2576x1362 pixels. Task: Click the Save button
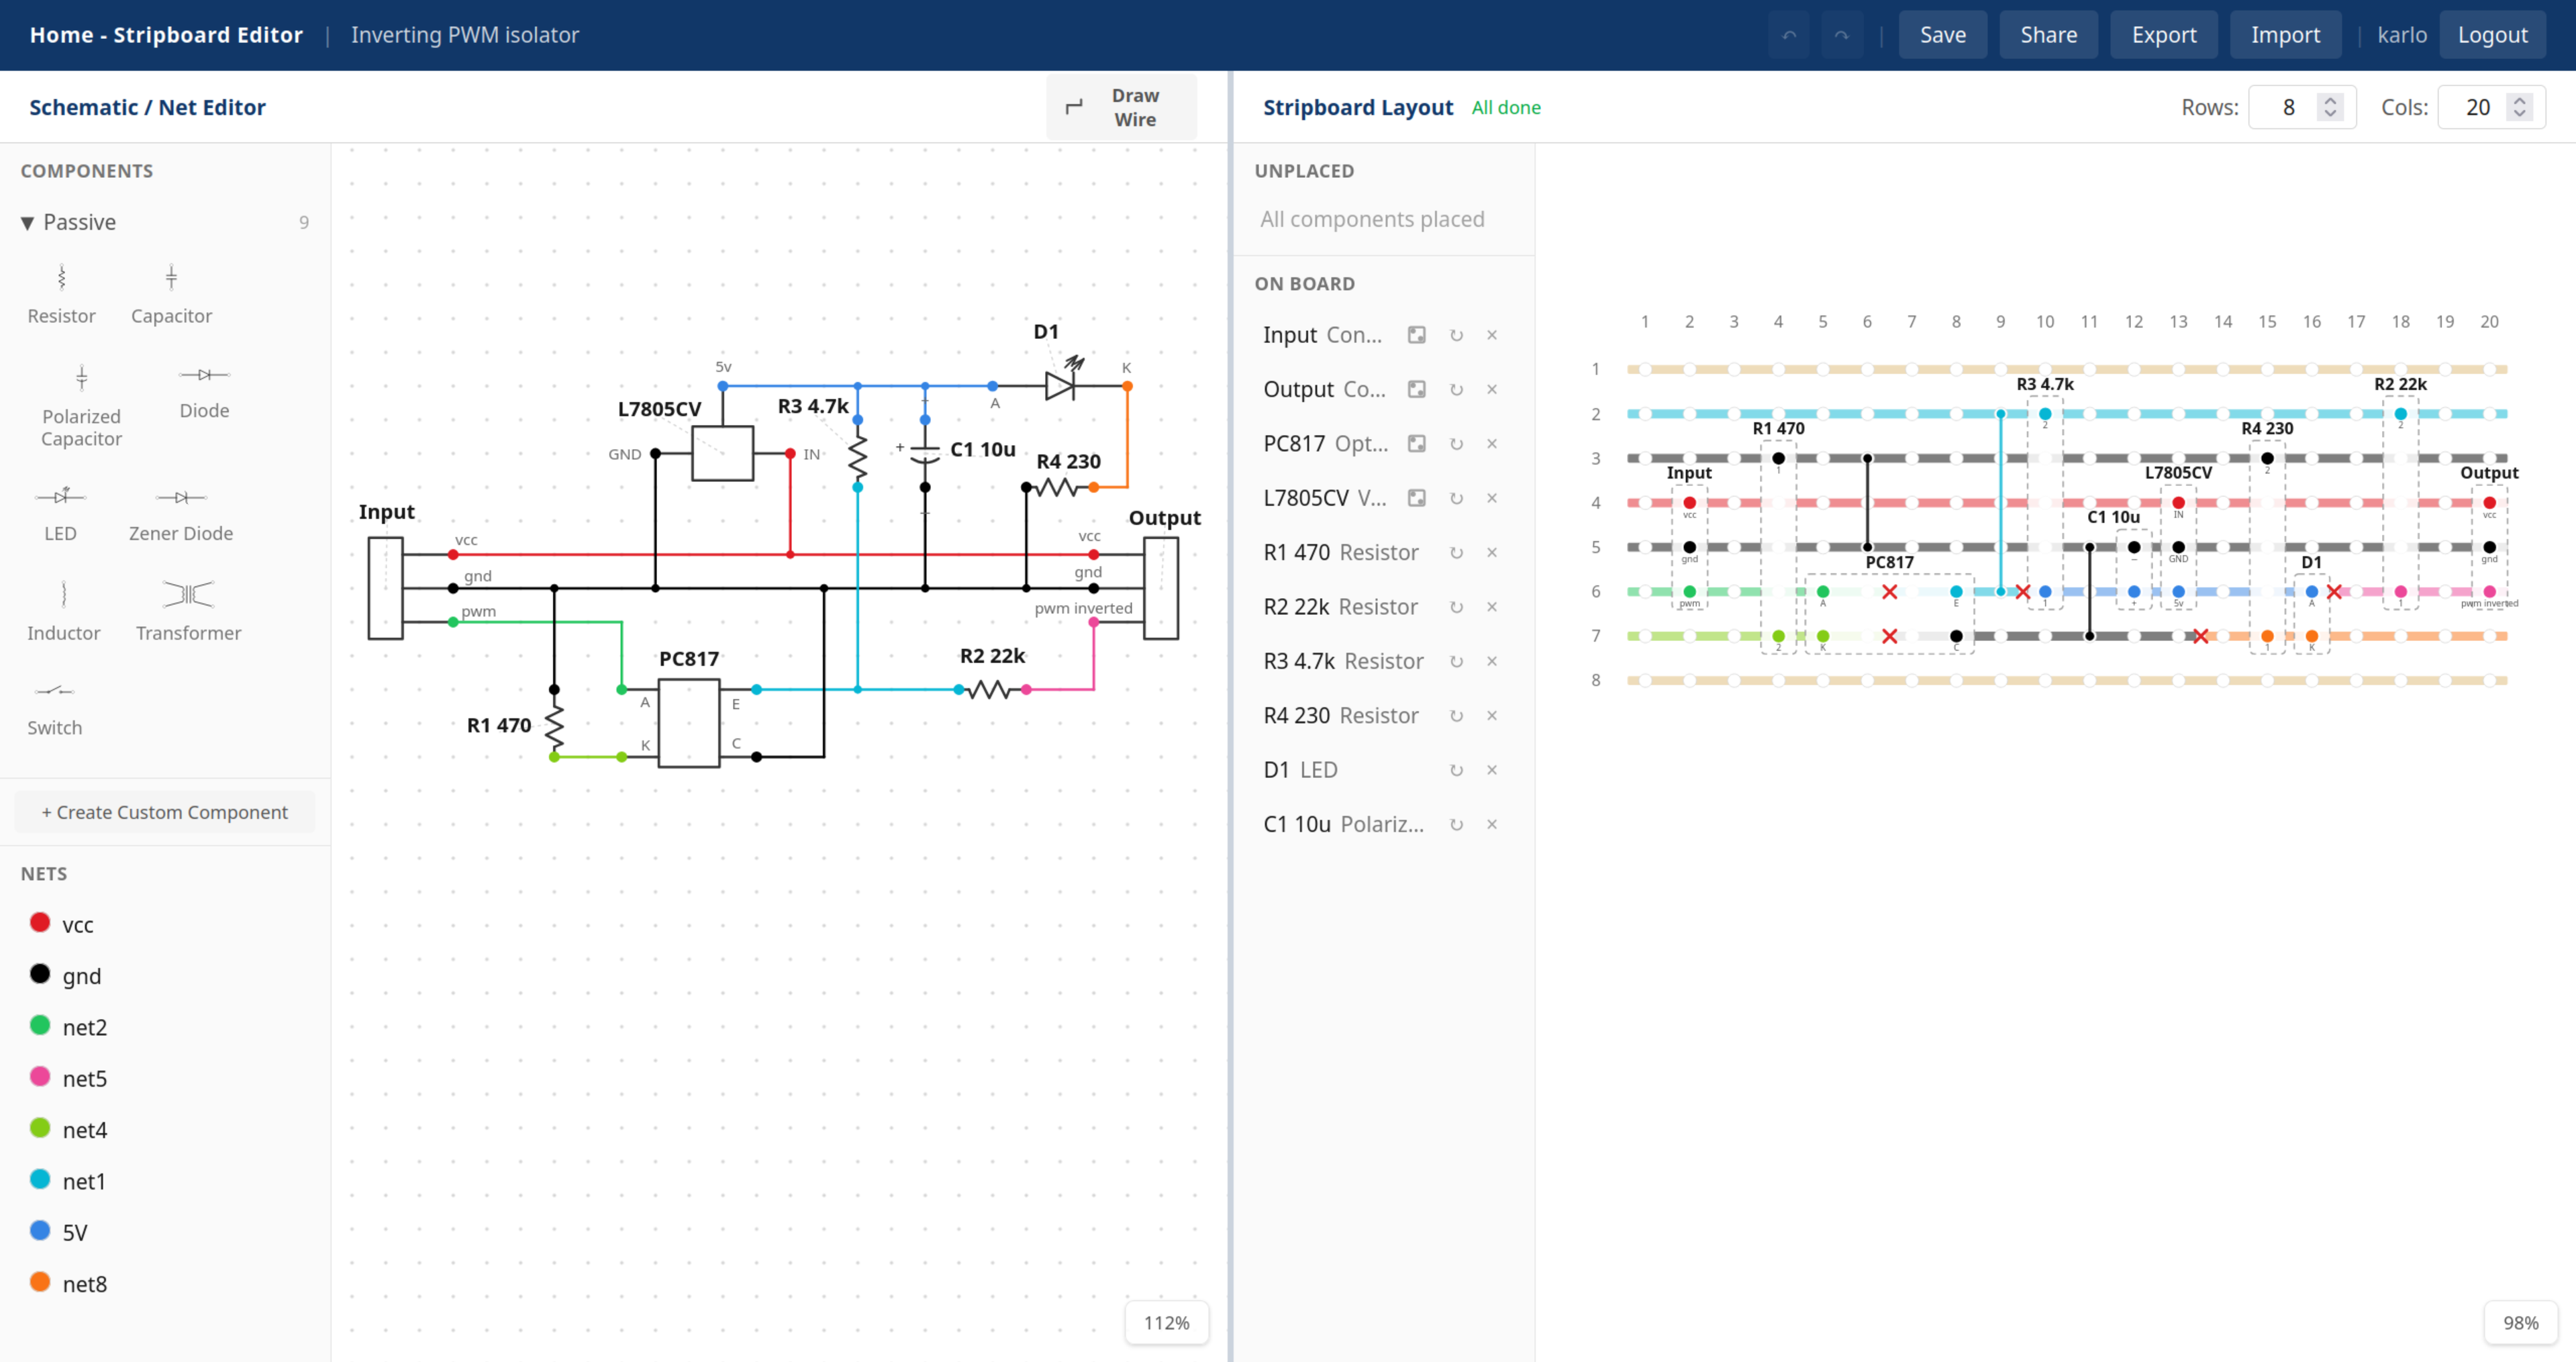point(1942,35)
